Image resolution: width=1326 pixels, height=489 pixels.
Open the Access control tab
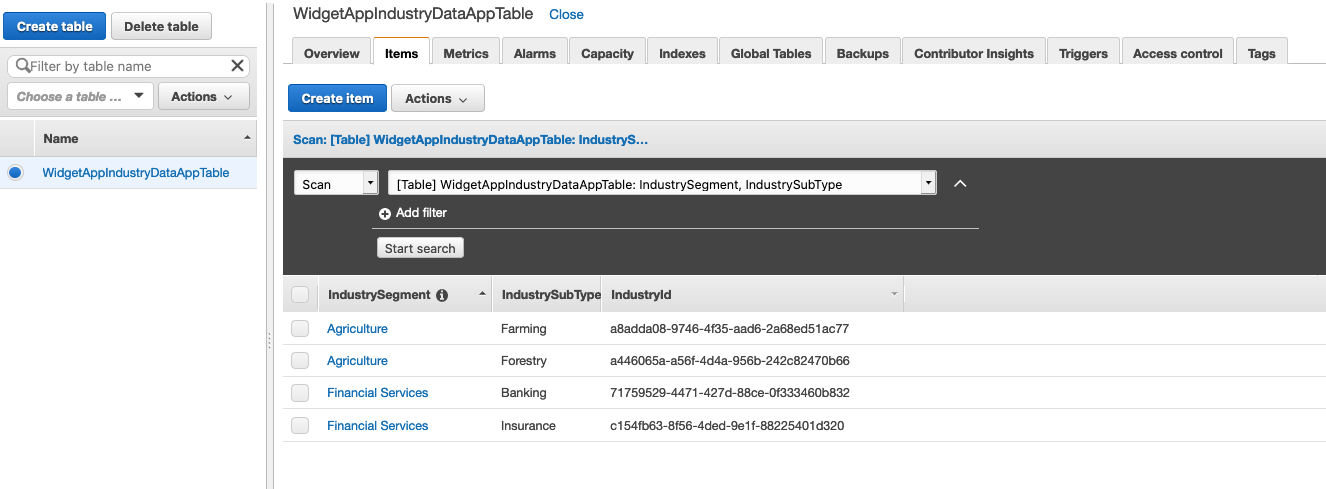pos(1178,53)
